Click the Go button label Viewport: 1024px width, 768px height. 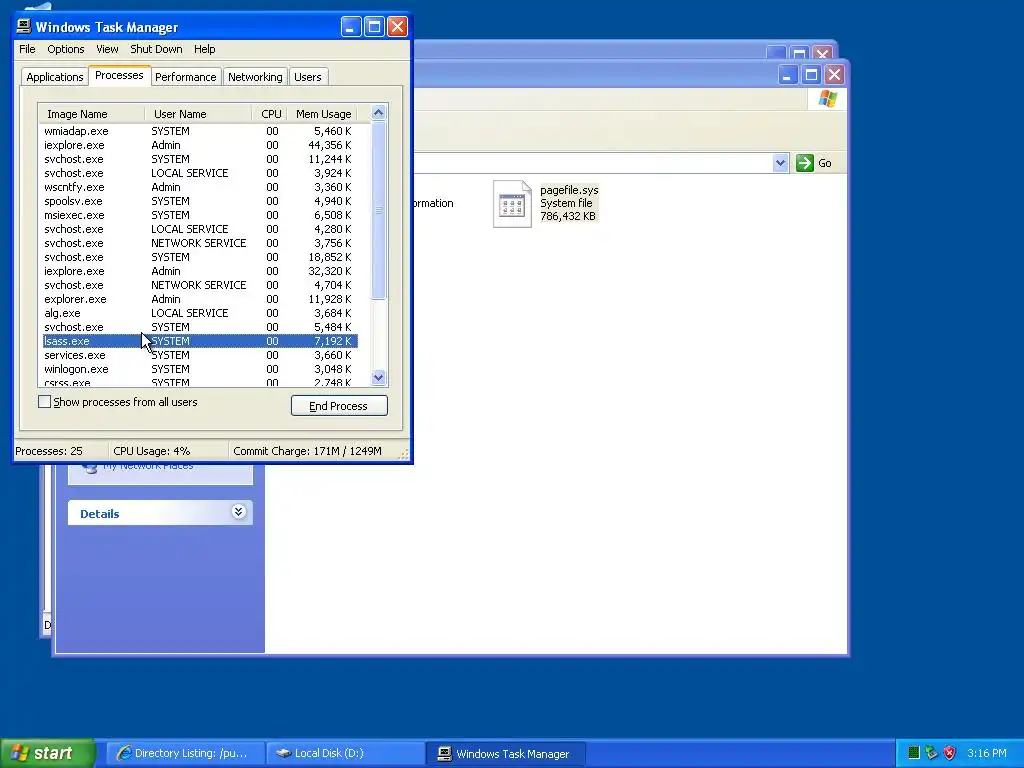[825, 163]
